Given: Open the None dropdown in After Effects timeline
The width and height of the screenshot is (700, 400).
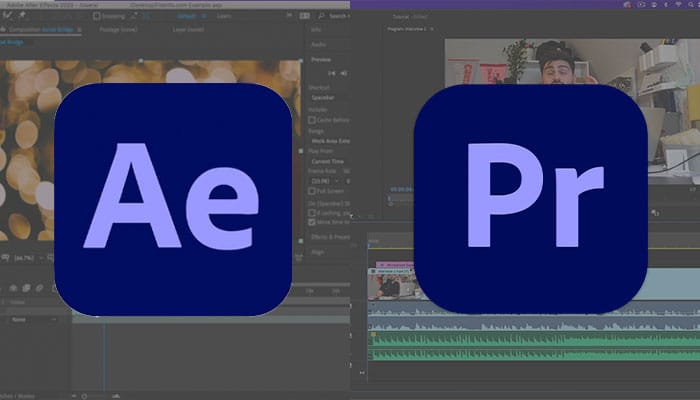Looking at the screenshot, I should 33,320.
